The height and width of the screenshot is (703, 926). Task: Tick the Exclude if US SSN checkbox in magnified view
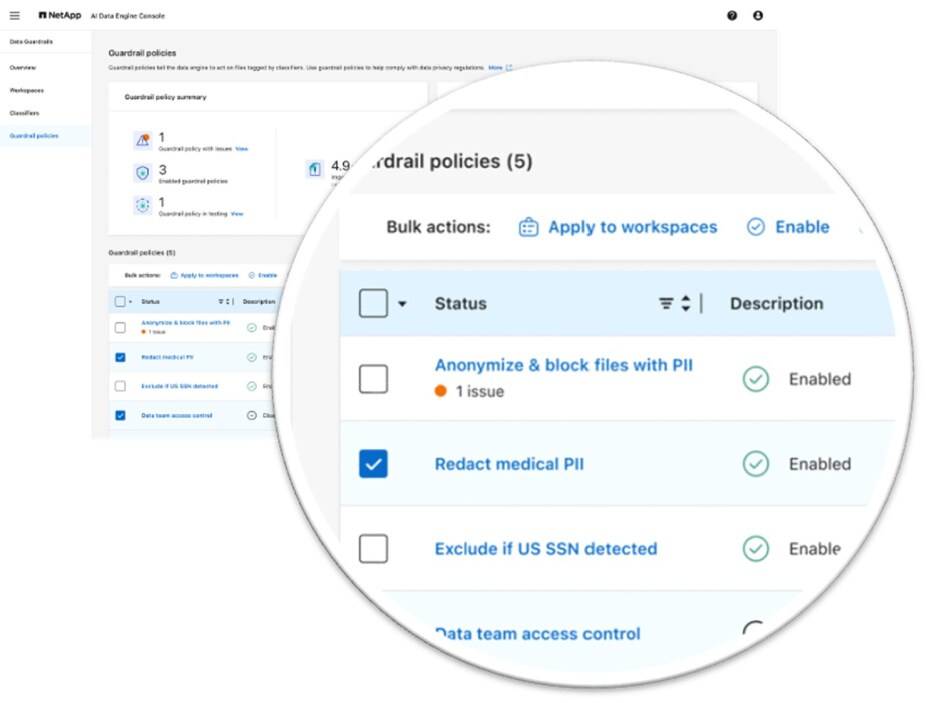pos(373,549)
